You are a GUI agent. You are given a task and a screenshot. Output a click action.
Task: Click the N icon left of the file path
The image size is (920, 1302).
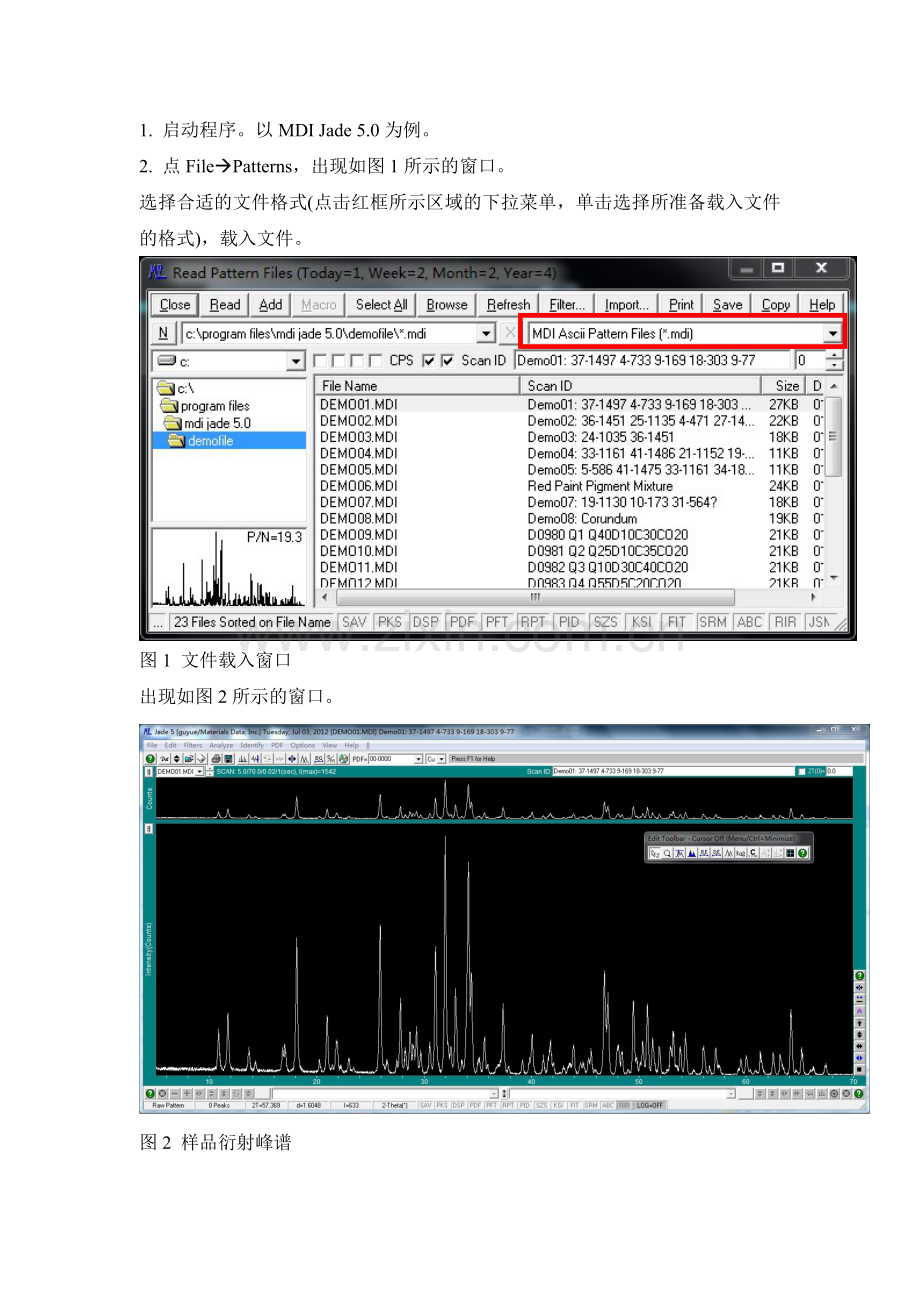(x=163, y=332)
